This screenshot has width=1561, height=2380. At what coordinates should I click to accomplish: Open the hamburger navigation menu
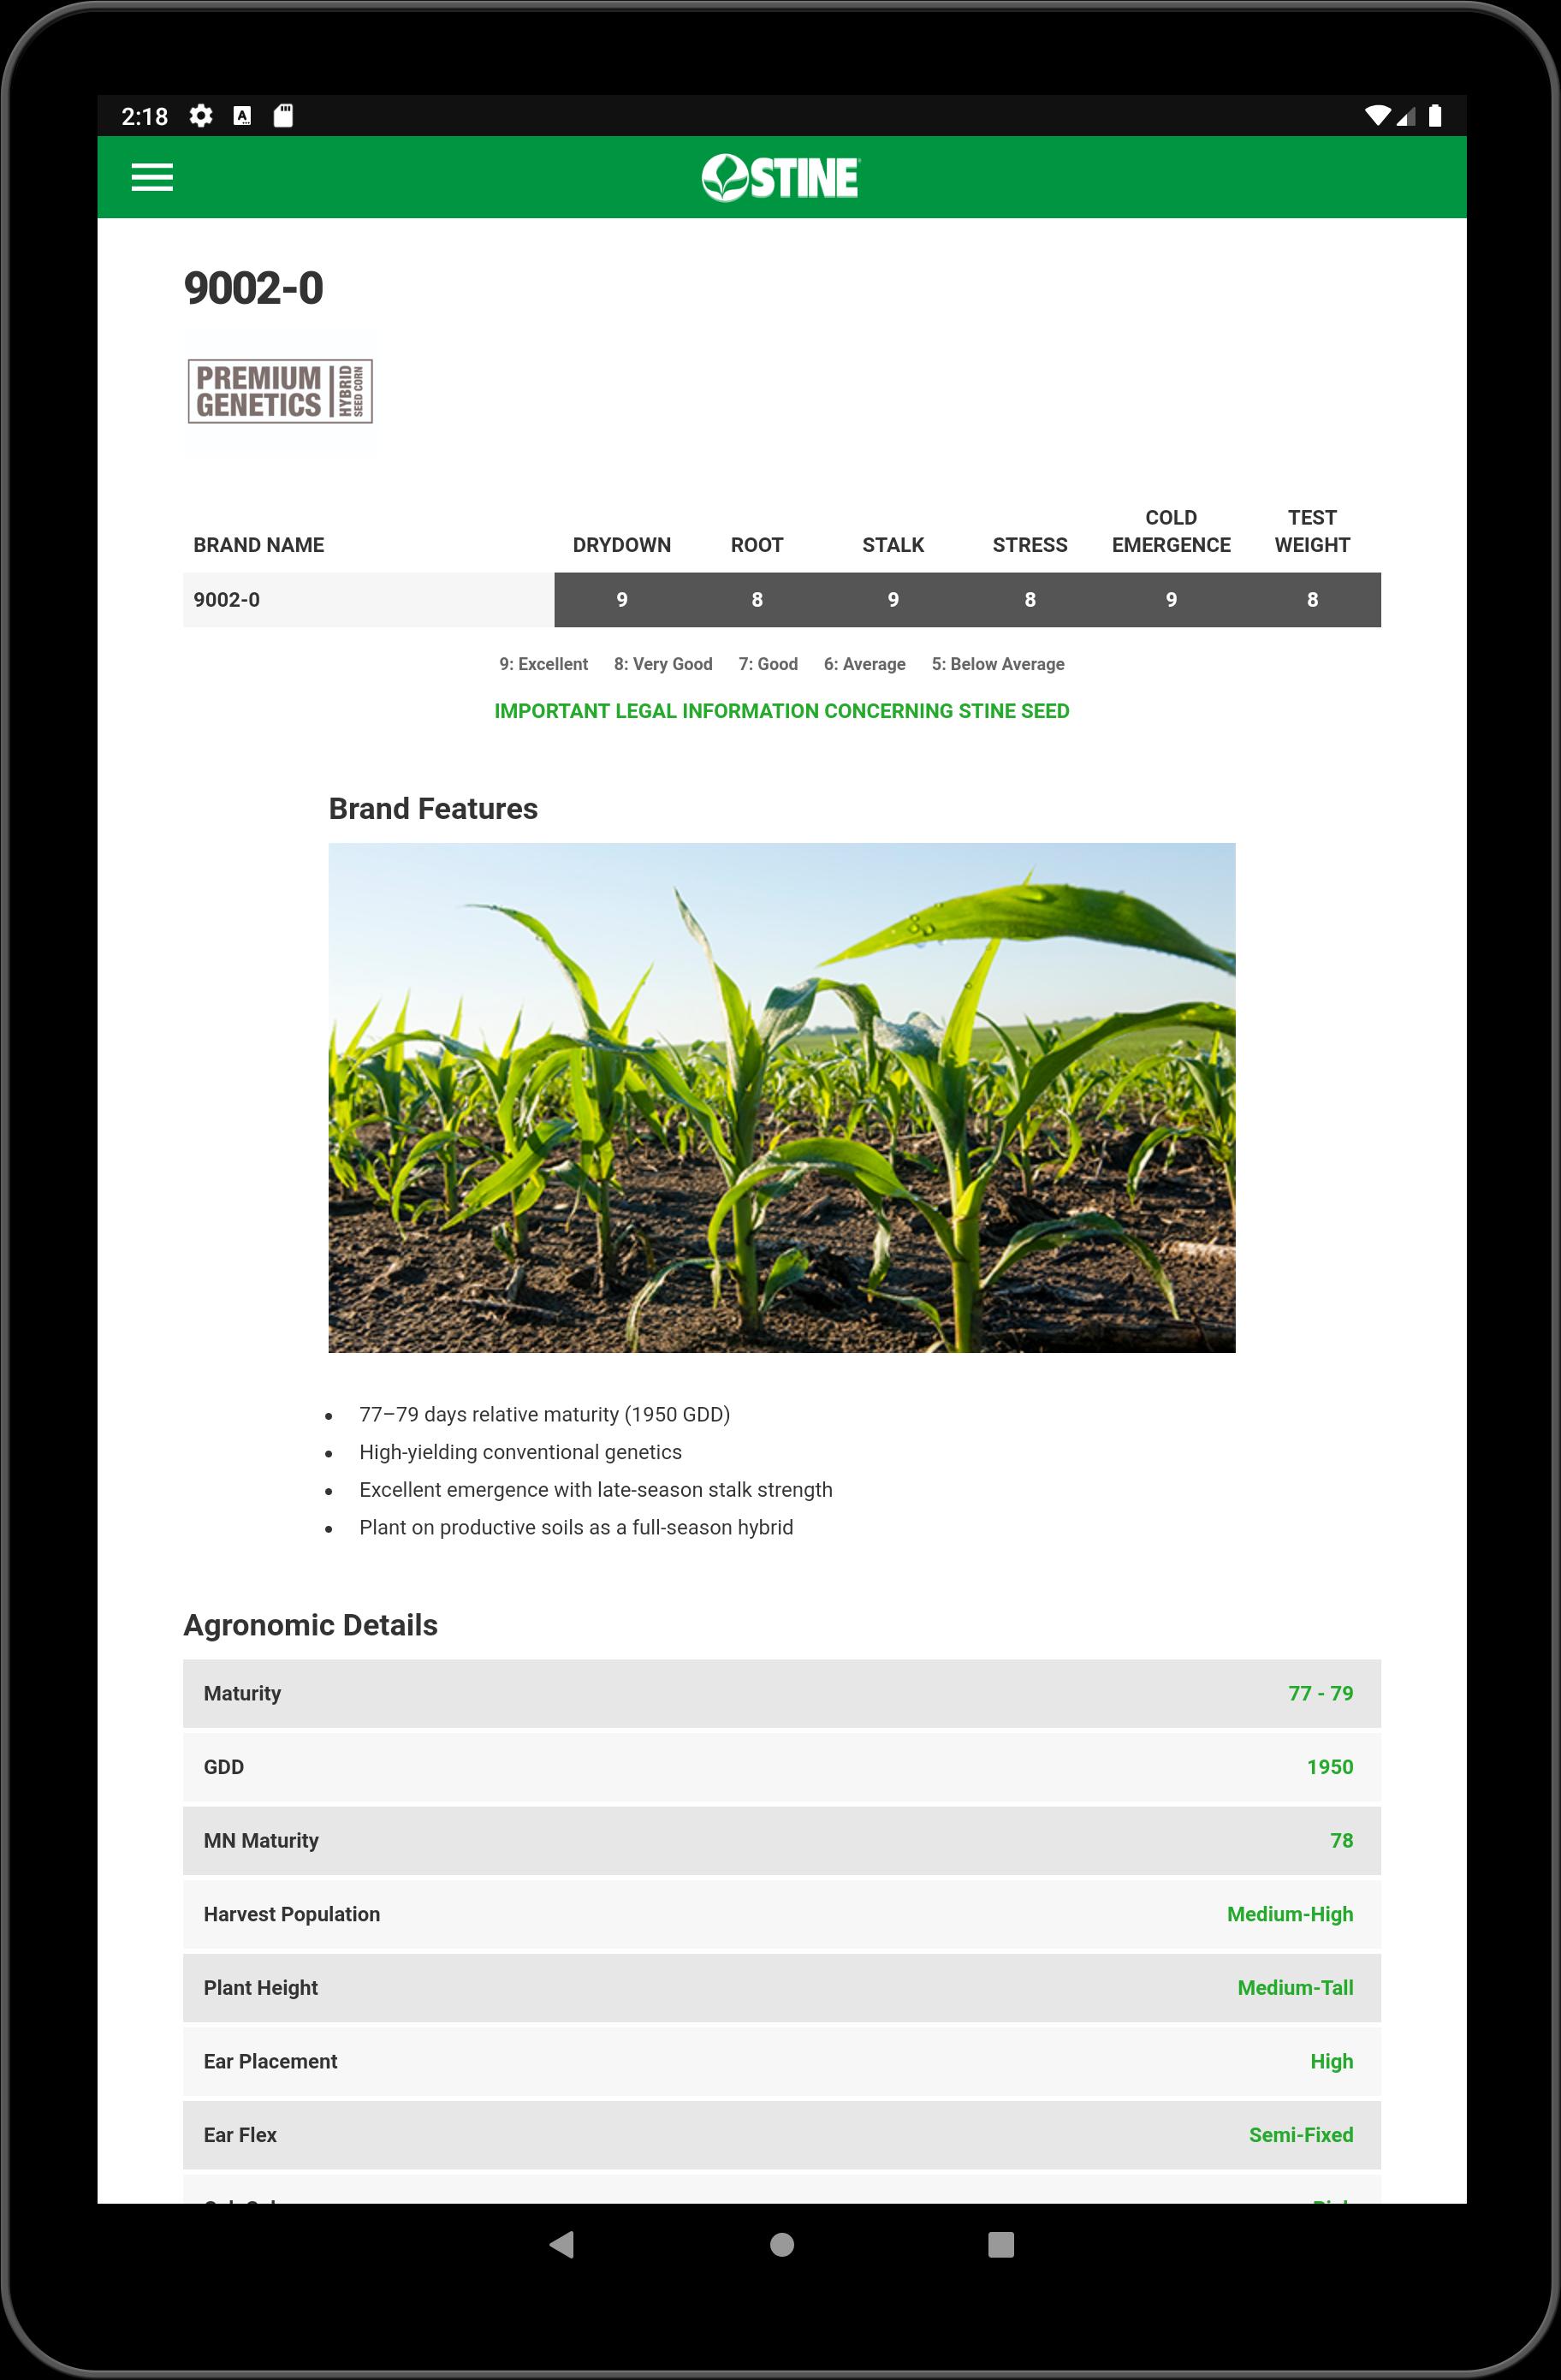(152, 178)
